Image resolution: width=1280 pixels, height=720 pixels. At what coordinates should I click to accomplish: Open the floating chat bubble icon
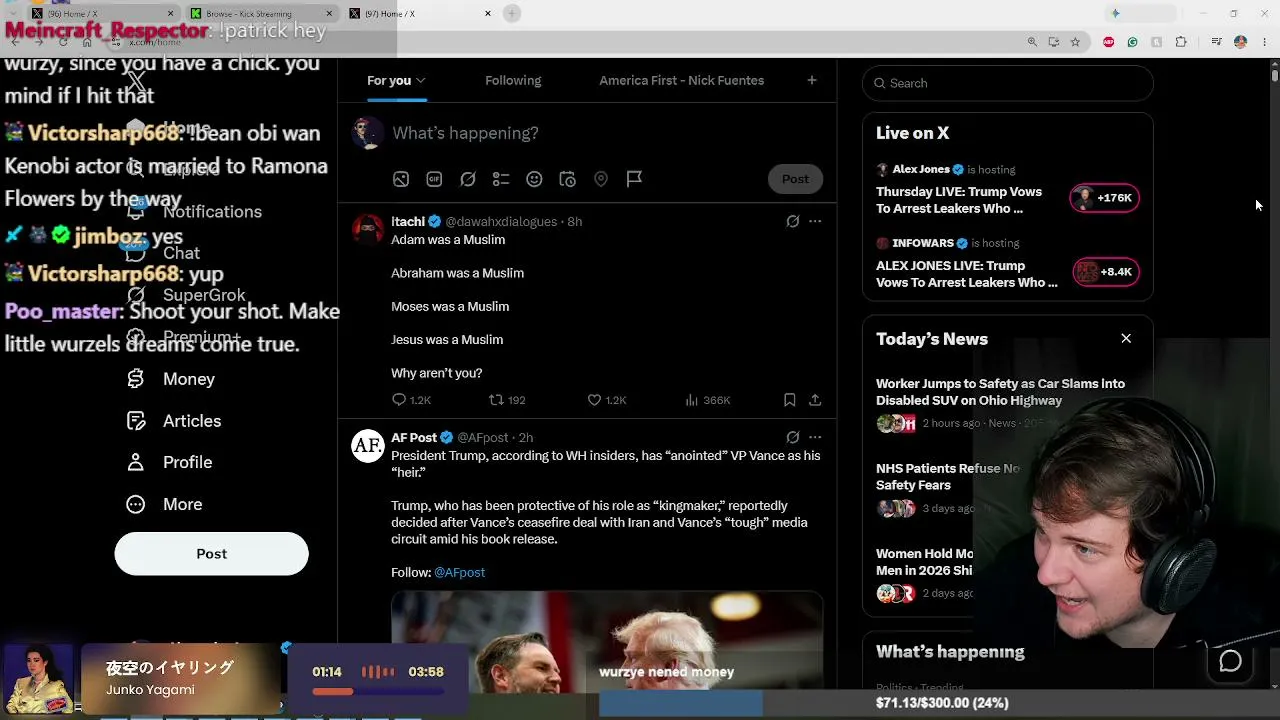click(1230, 661)
